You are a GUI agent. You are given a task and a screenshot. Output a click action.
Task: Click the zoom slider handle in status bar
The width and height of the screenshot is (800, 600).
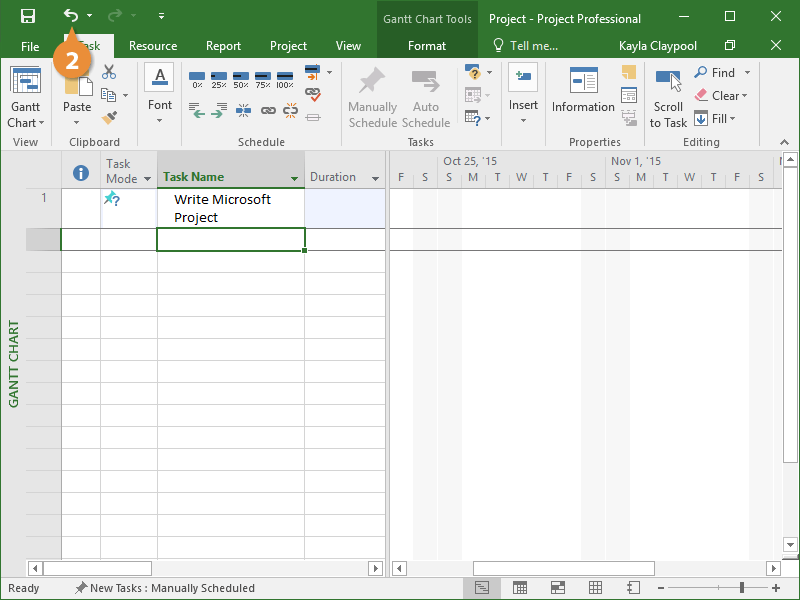pos(741,588)
